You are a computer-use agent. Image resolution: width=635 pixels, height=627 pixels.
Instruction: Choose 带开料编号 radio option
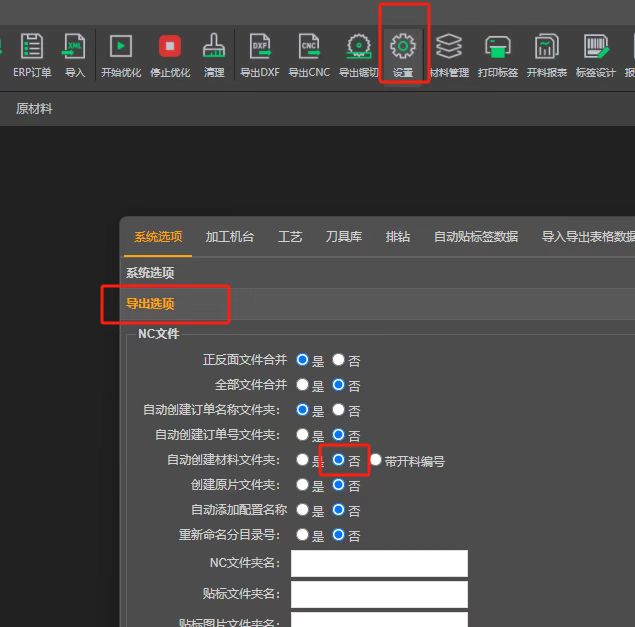[x=377, y=461]
